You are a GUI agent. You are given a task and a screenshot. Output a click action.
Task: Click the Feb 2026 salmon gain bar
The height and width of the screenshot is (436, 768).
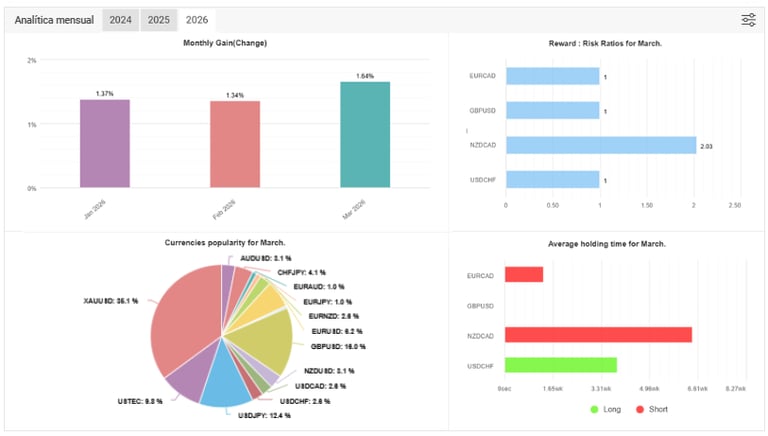click(235, 145)
